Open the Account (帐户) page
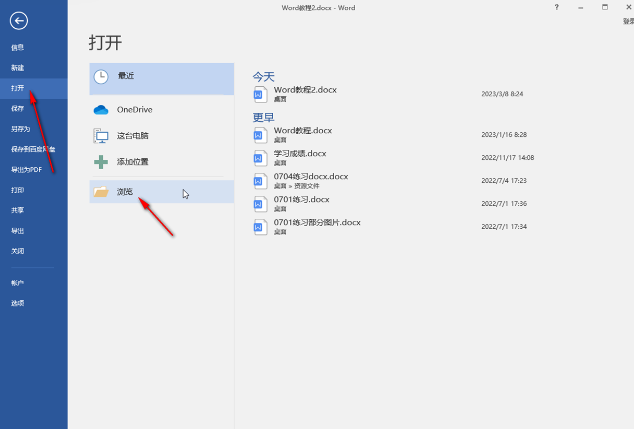Screen dimensions: 634x429 coord(34,283)
